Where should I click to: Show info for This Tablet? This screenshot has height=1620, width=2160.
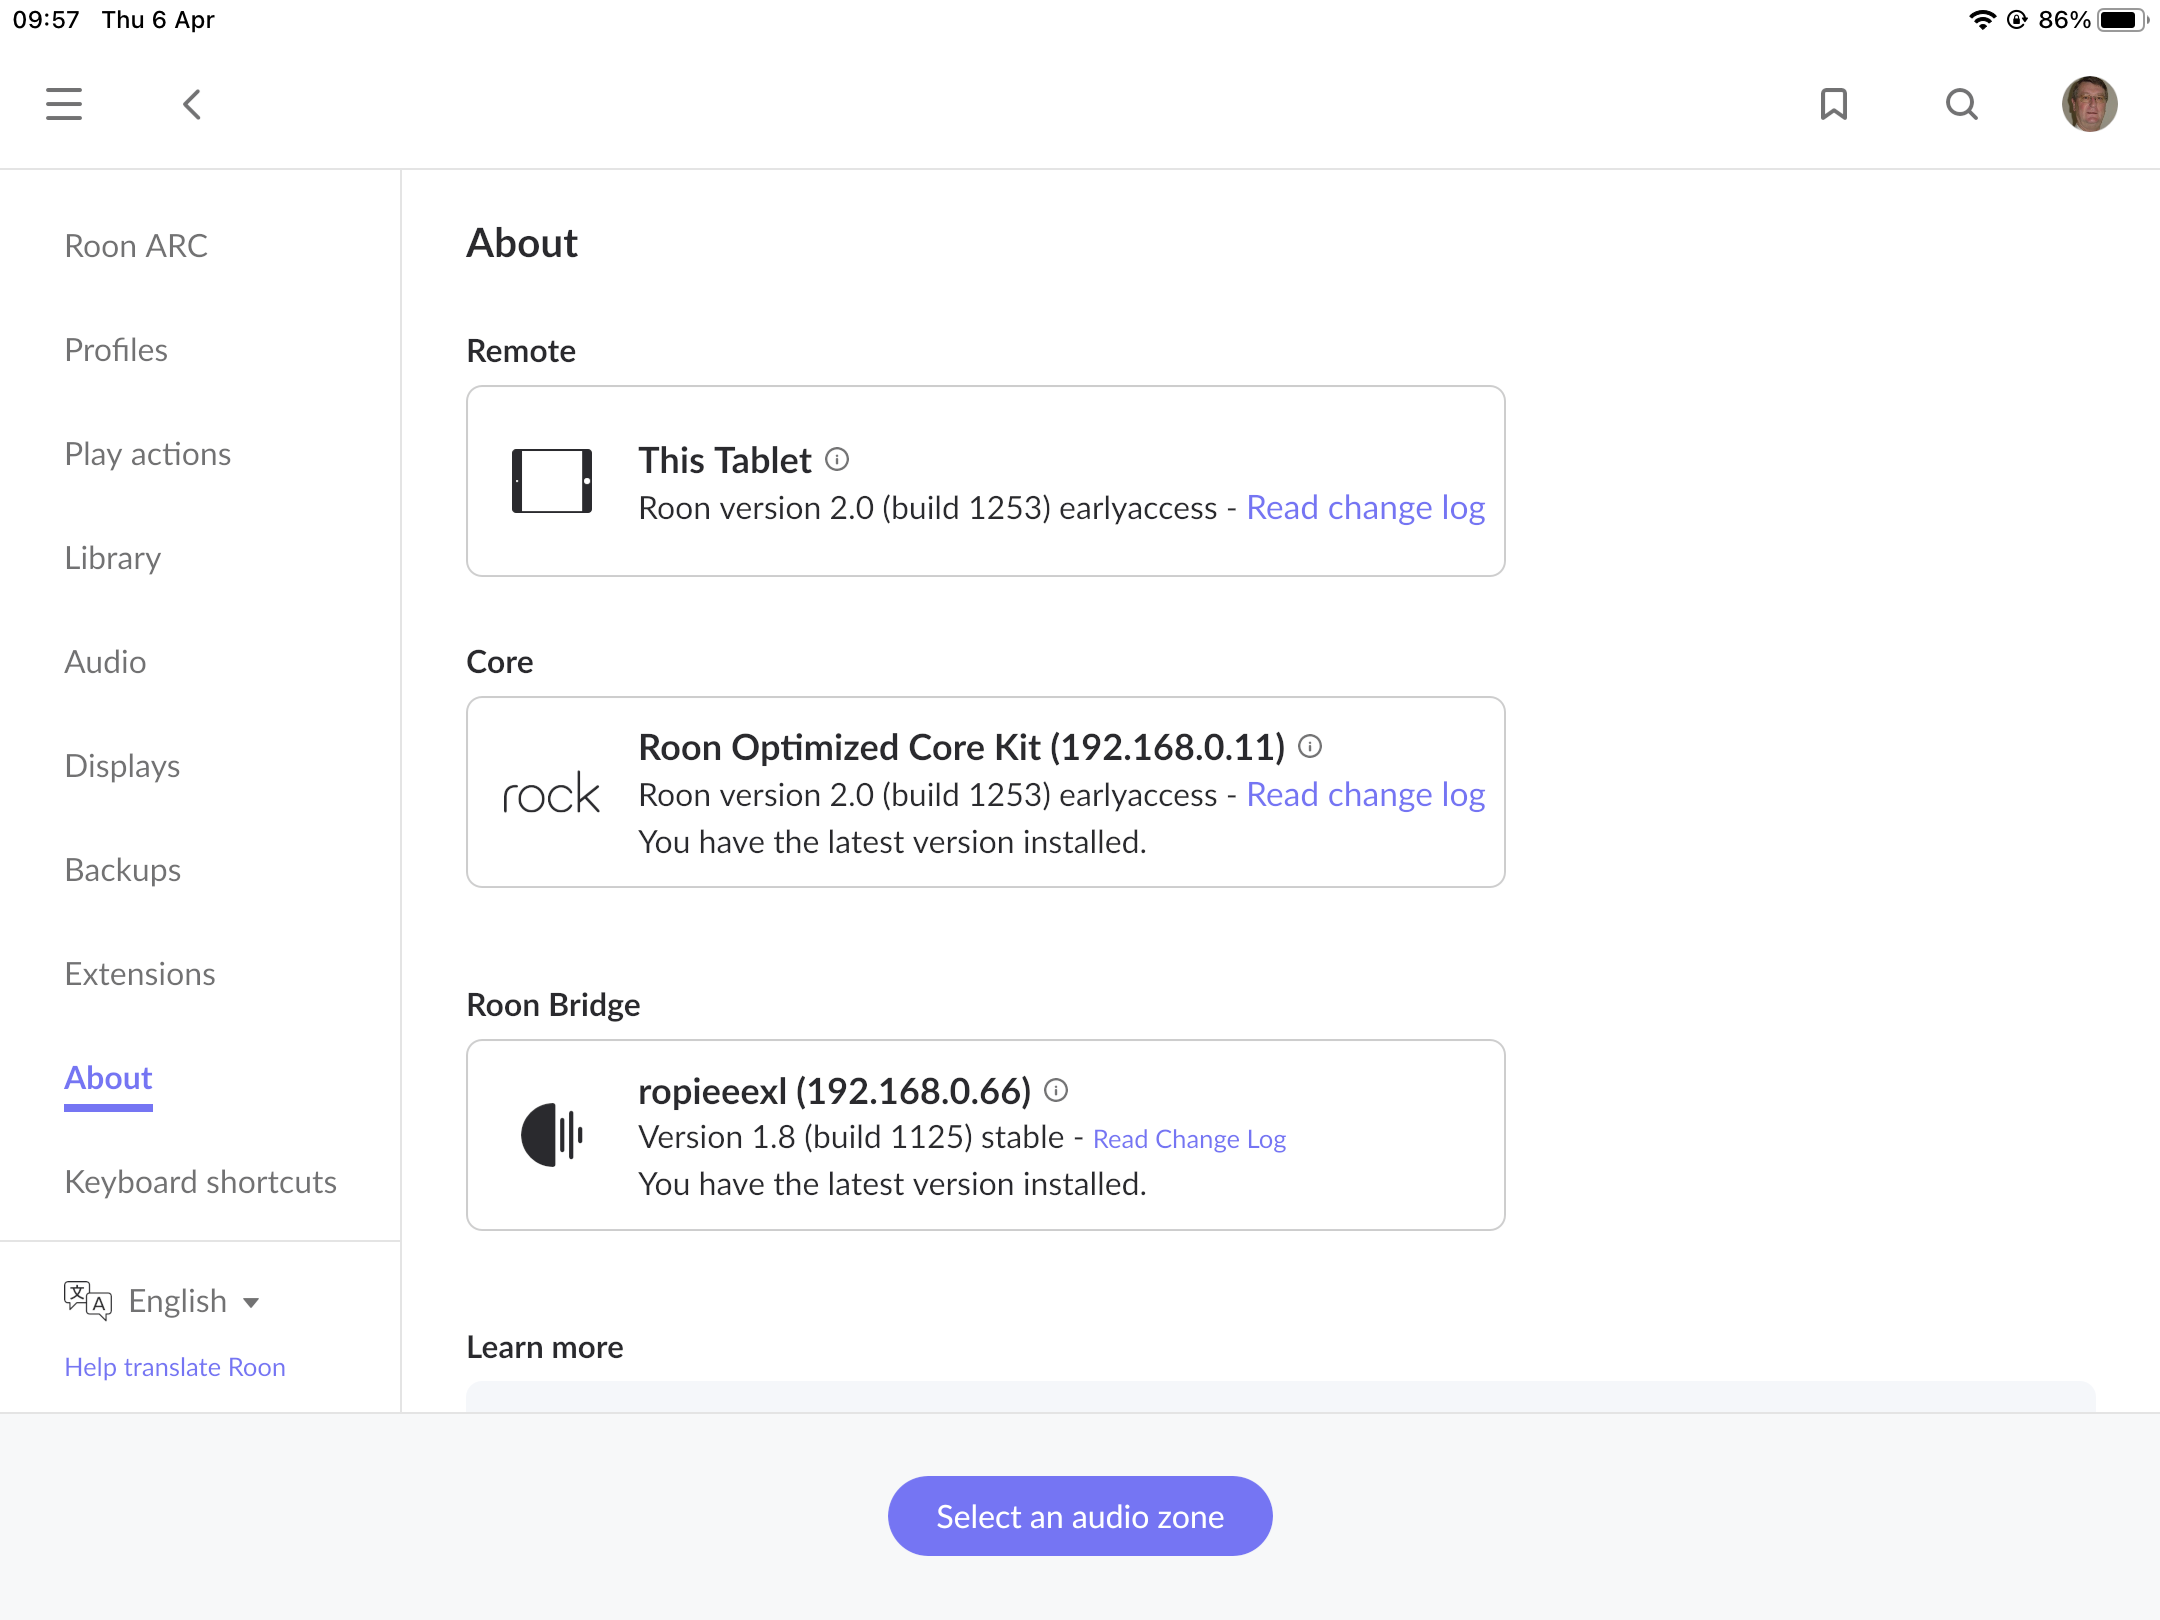837,460
